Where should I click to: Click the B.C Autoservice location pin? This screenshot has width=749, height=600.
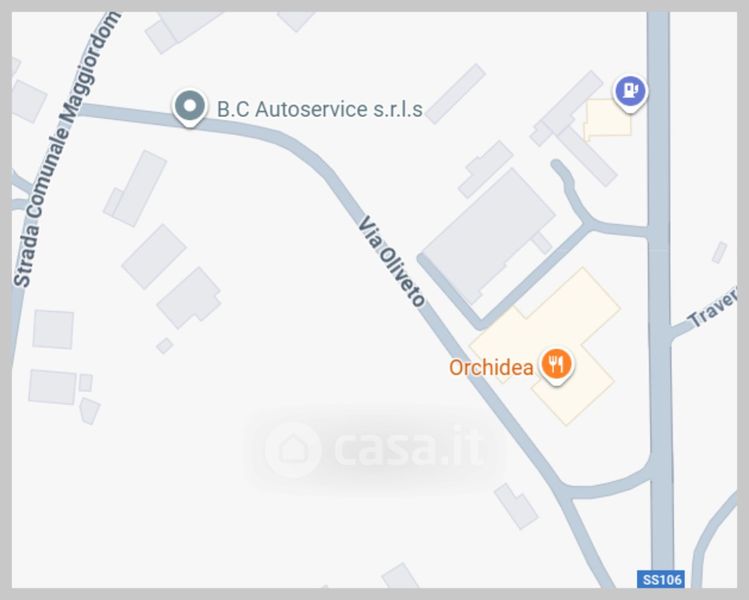[190, 108]
